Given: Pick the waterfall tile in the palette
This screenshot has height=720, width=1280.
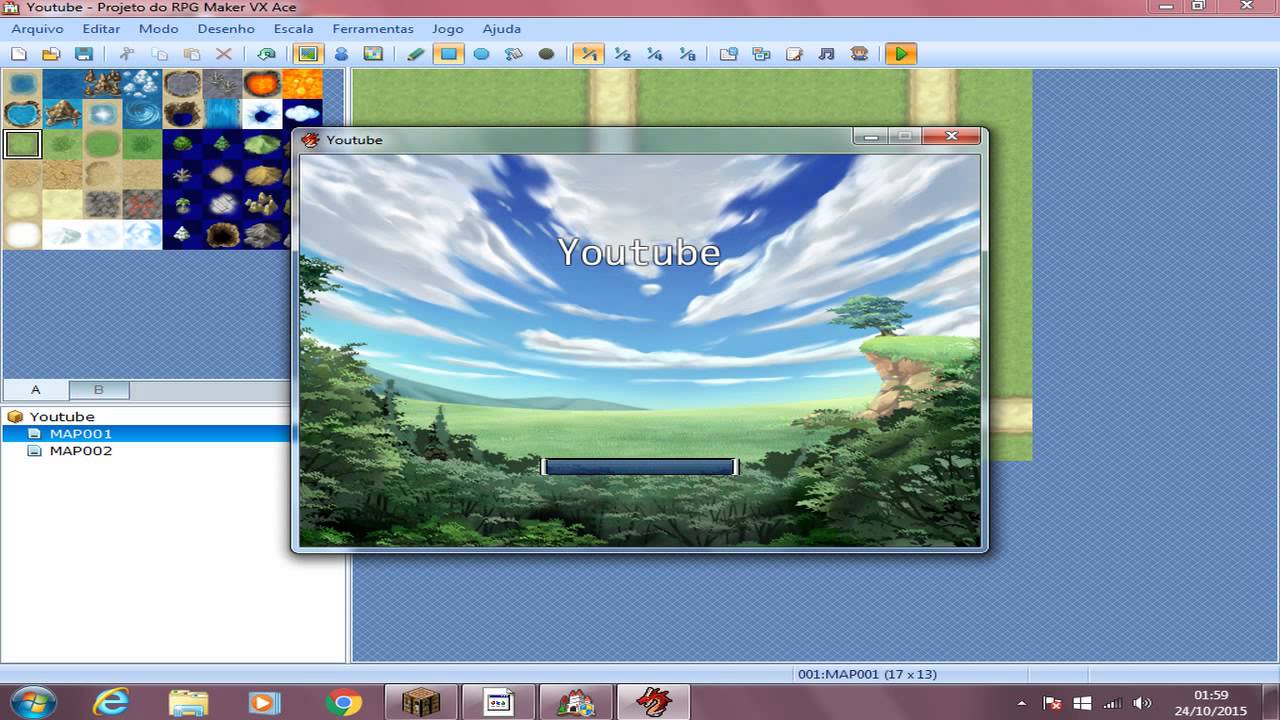Looking at the screenshot, I should 222,114.
